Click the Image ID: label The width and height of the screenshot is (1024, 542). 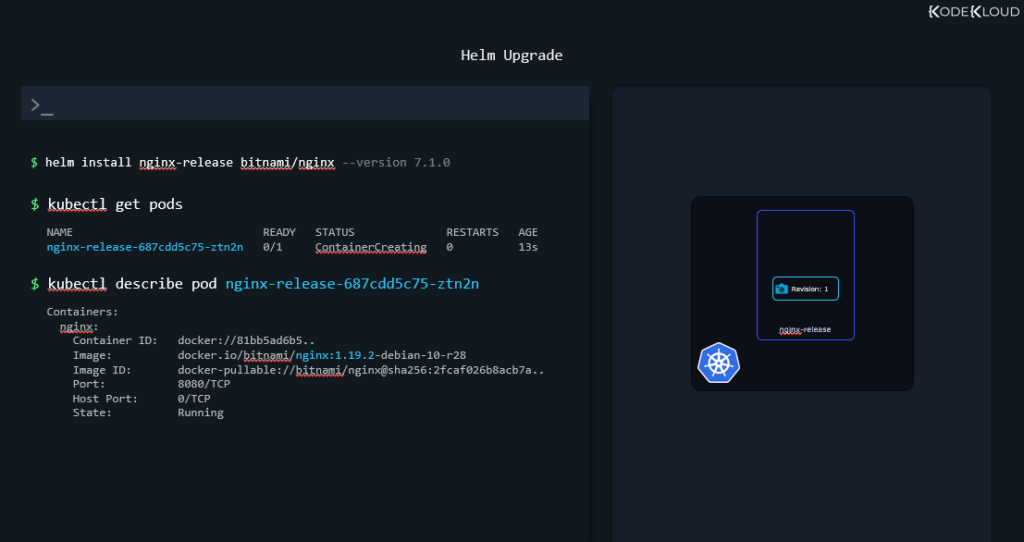point(102,370)
